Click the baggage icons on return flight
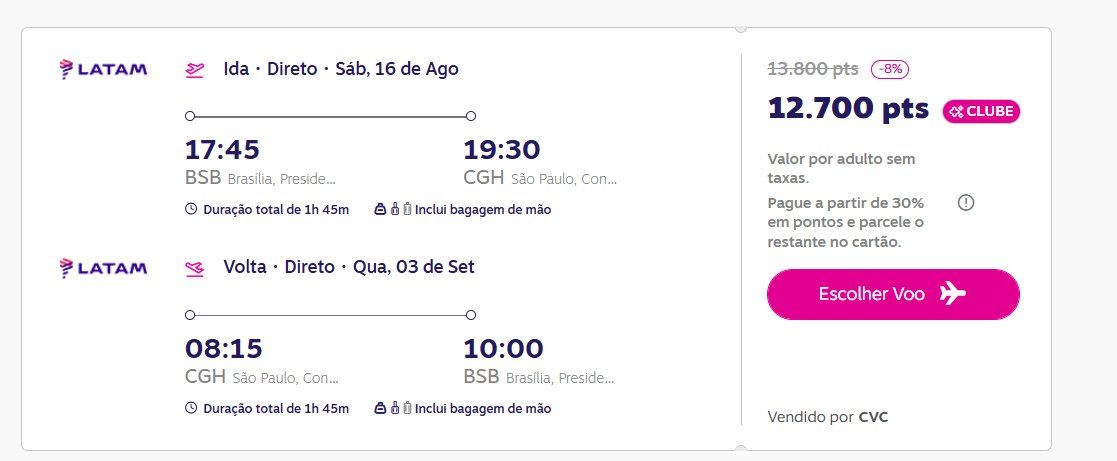This screenshot has width=1117, height=461. pyautogui.click(x=393, y=408)
